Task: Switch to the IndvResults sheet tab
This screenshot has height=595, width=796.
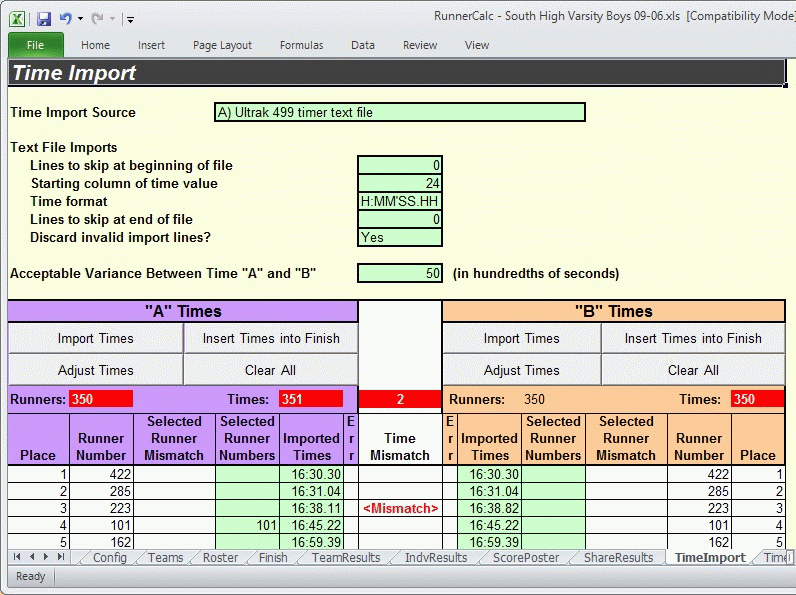Action: [436, 557]
